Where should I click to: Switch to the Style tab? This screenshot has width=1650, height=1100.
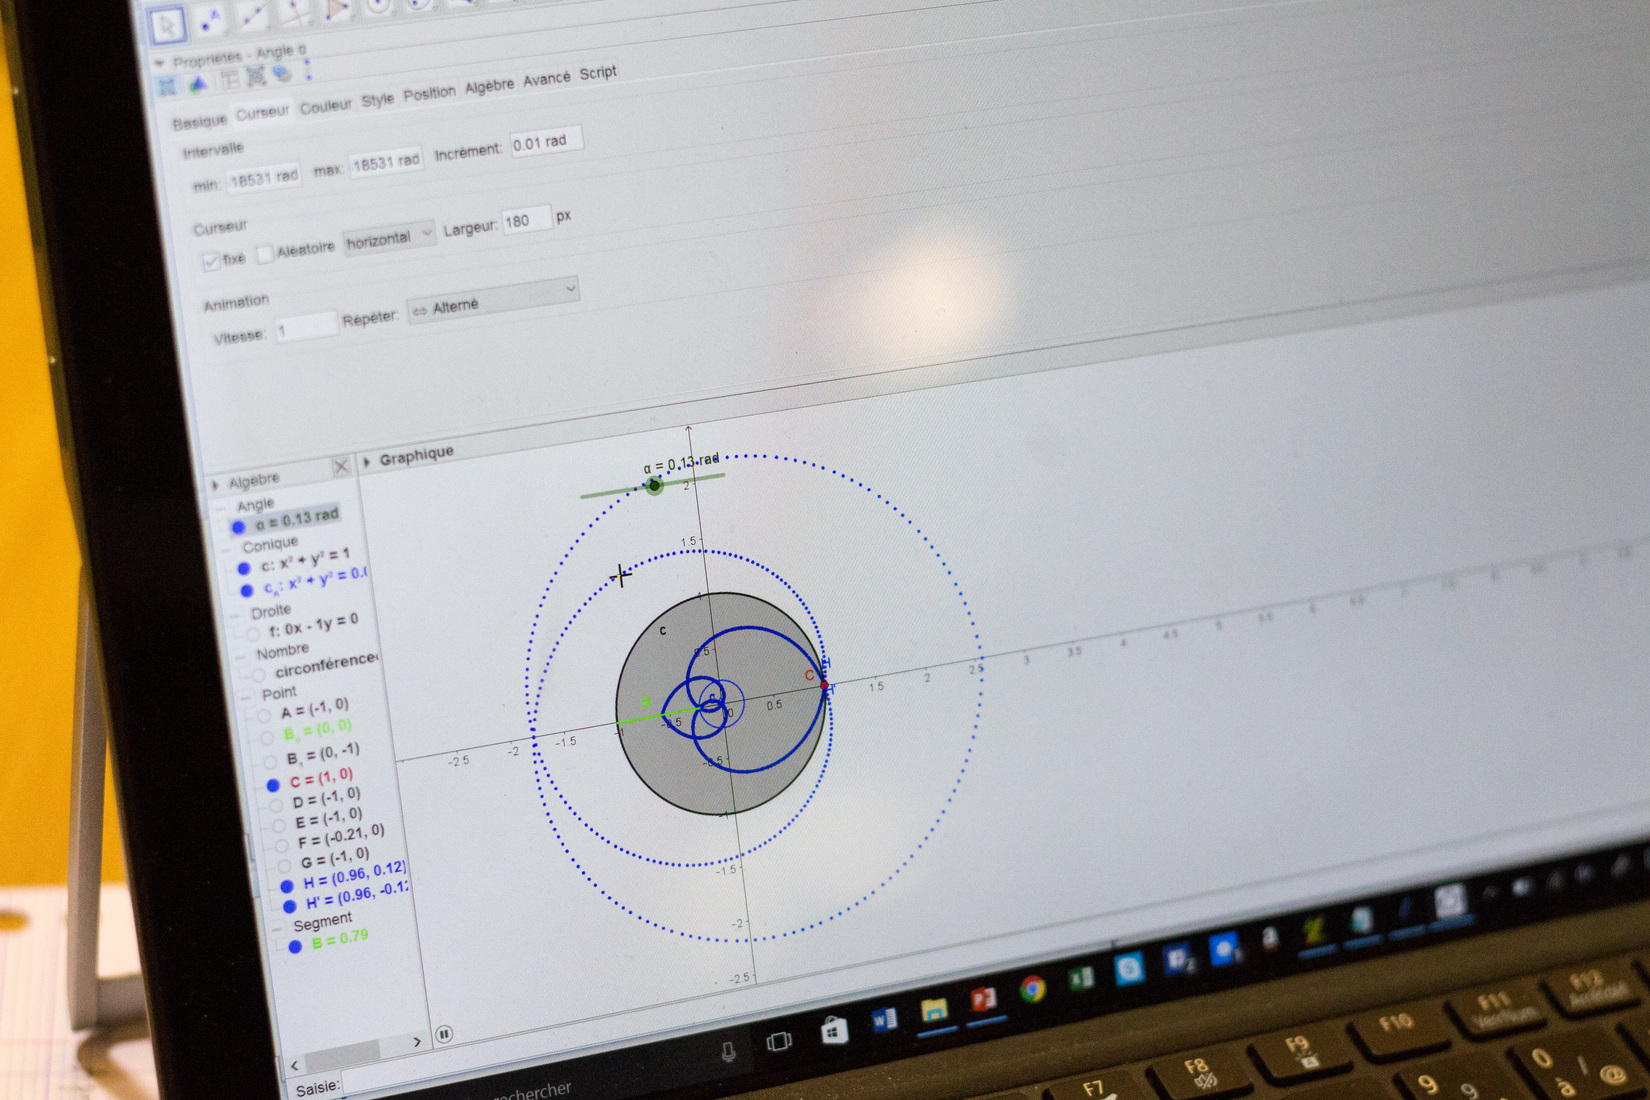[x=377, y=100]
